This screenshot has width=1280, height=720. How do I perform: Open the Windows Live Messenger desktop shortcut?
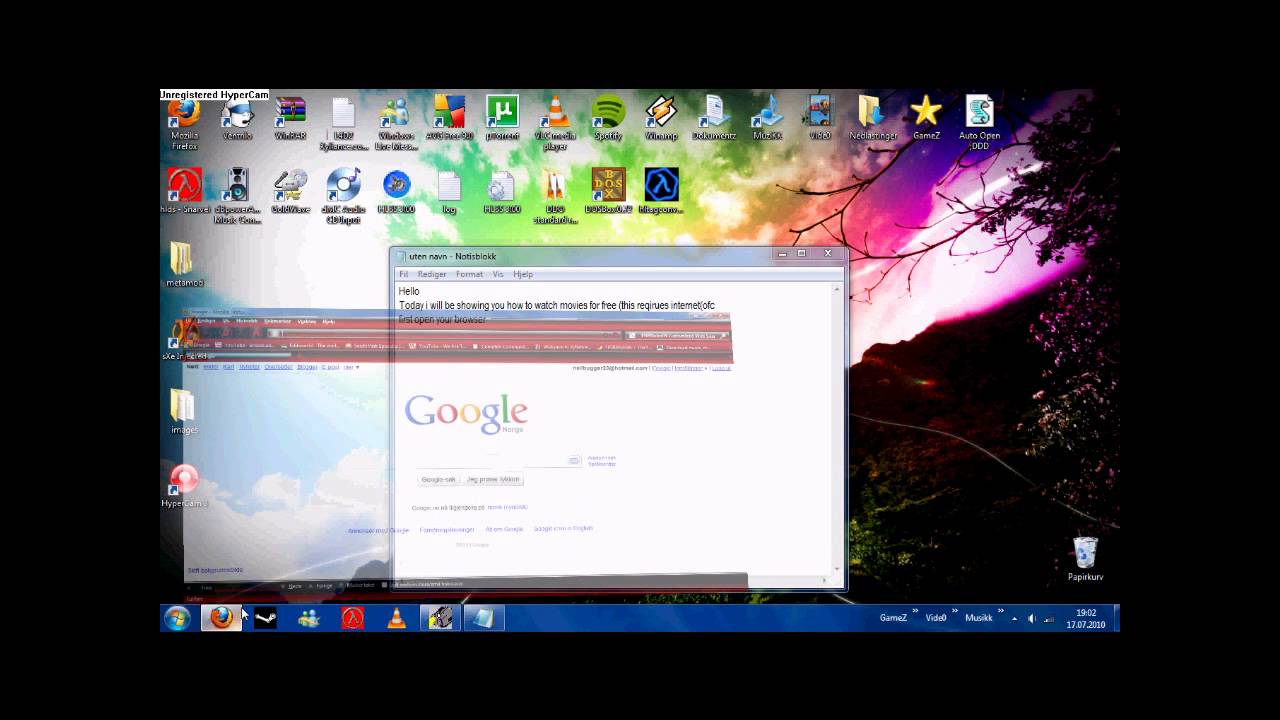396,124
